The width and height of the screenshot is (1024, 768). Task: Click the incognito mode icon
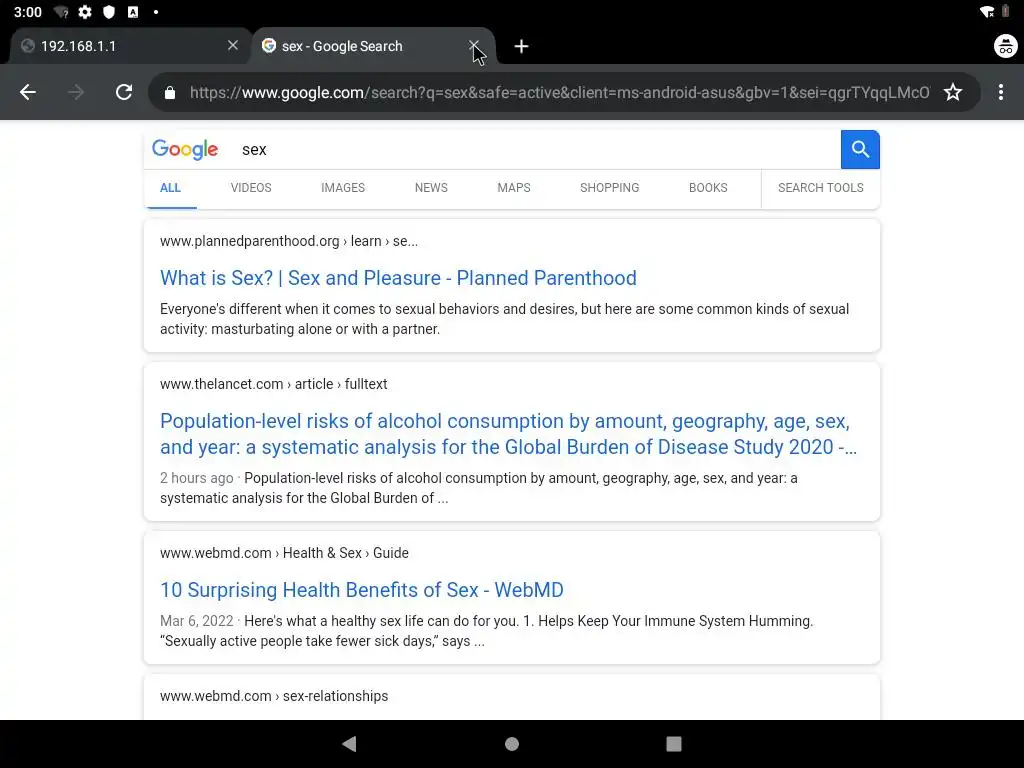click(1006, 46)
